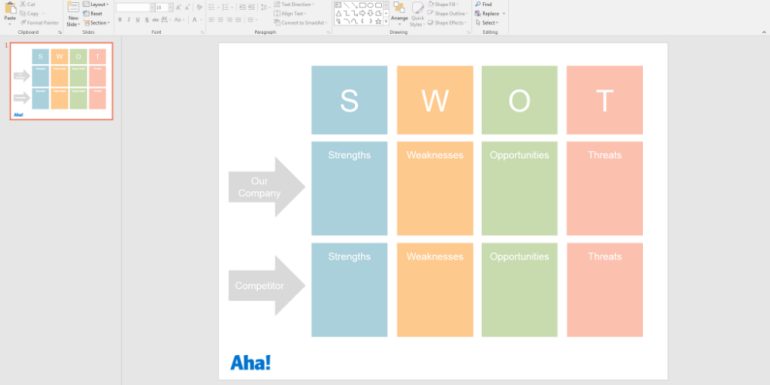The width and height of the screenshot is (770, 385).
Task: Select the Left Brace shape in gallery
Action: [362, 21]
